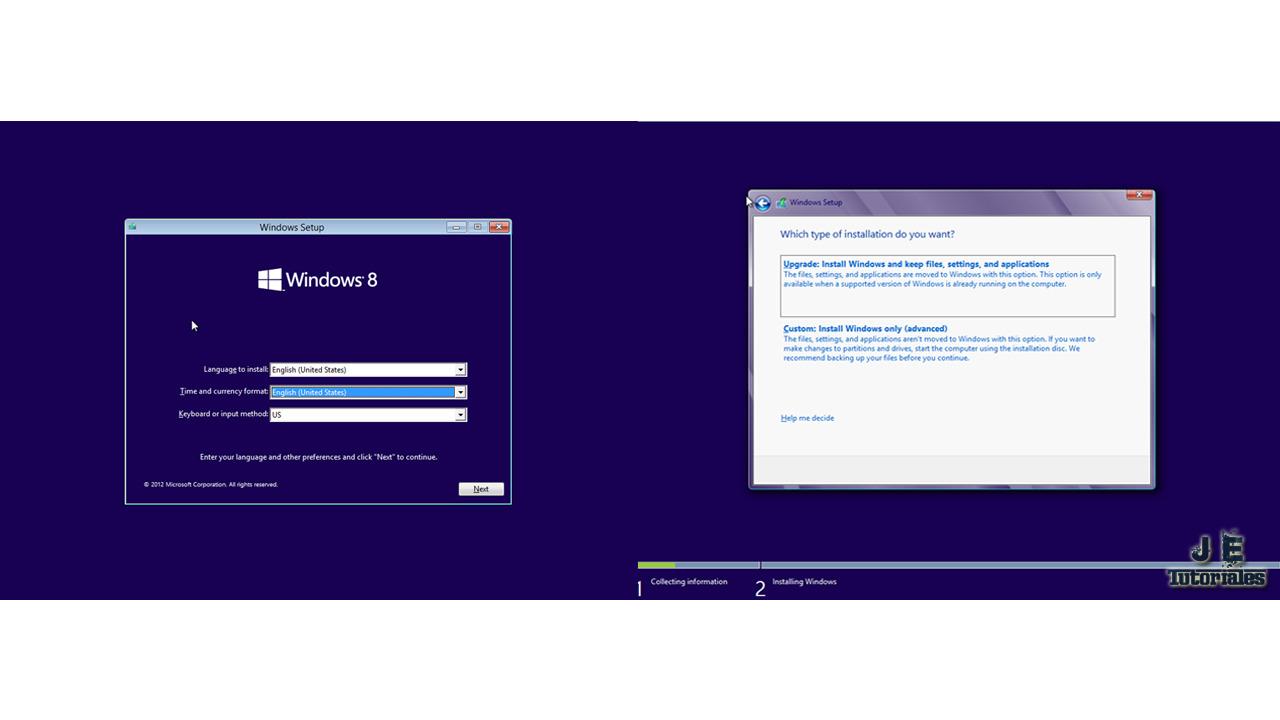The image size is (1280, 720).
Task: Close the Windows 8 language setup window
Action: coord(499,227)
